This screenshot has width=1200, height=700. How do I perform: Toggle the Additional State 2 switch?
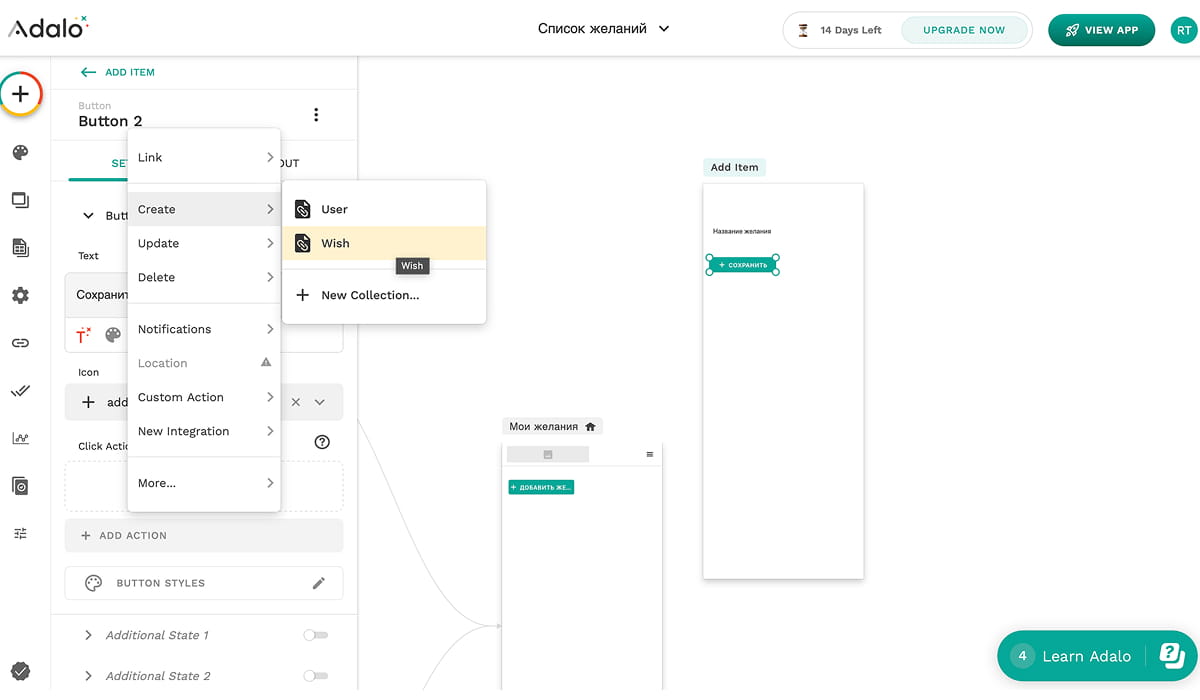click(315, 676)
